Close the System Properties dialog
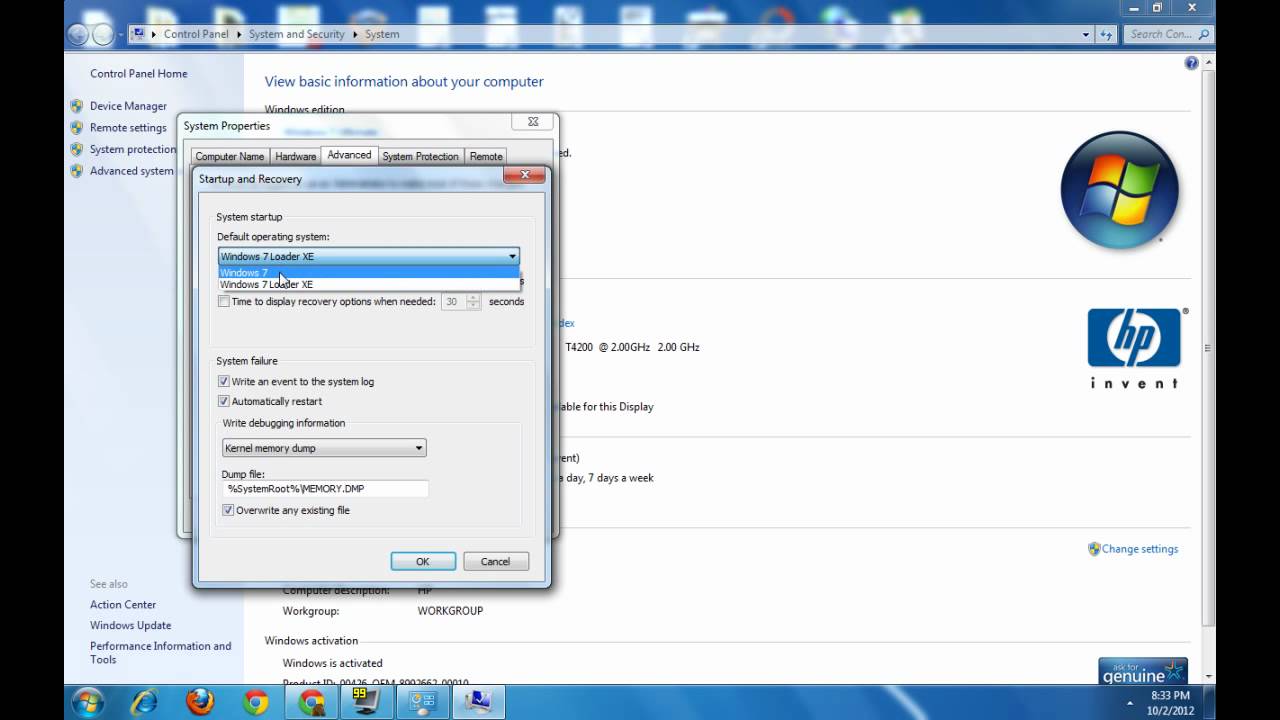Screen dimensions: 1280x720 pyautogui.click(x=533, y=122)
